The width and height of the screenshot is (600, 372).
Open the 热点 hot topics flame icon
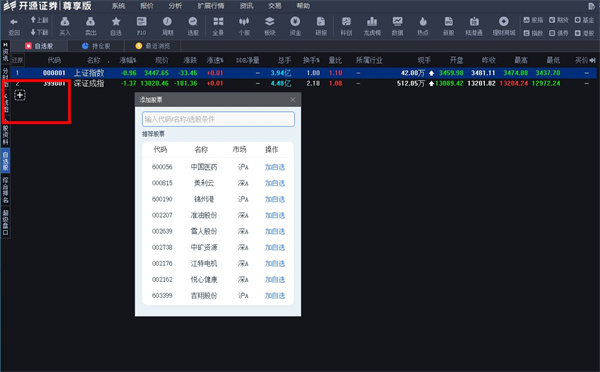[423, 22]
